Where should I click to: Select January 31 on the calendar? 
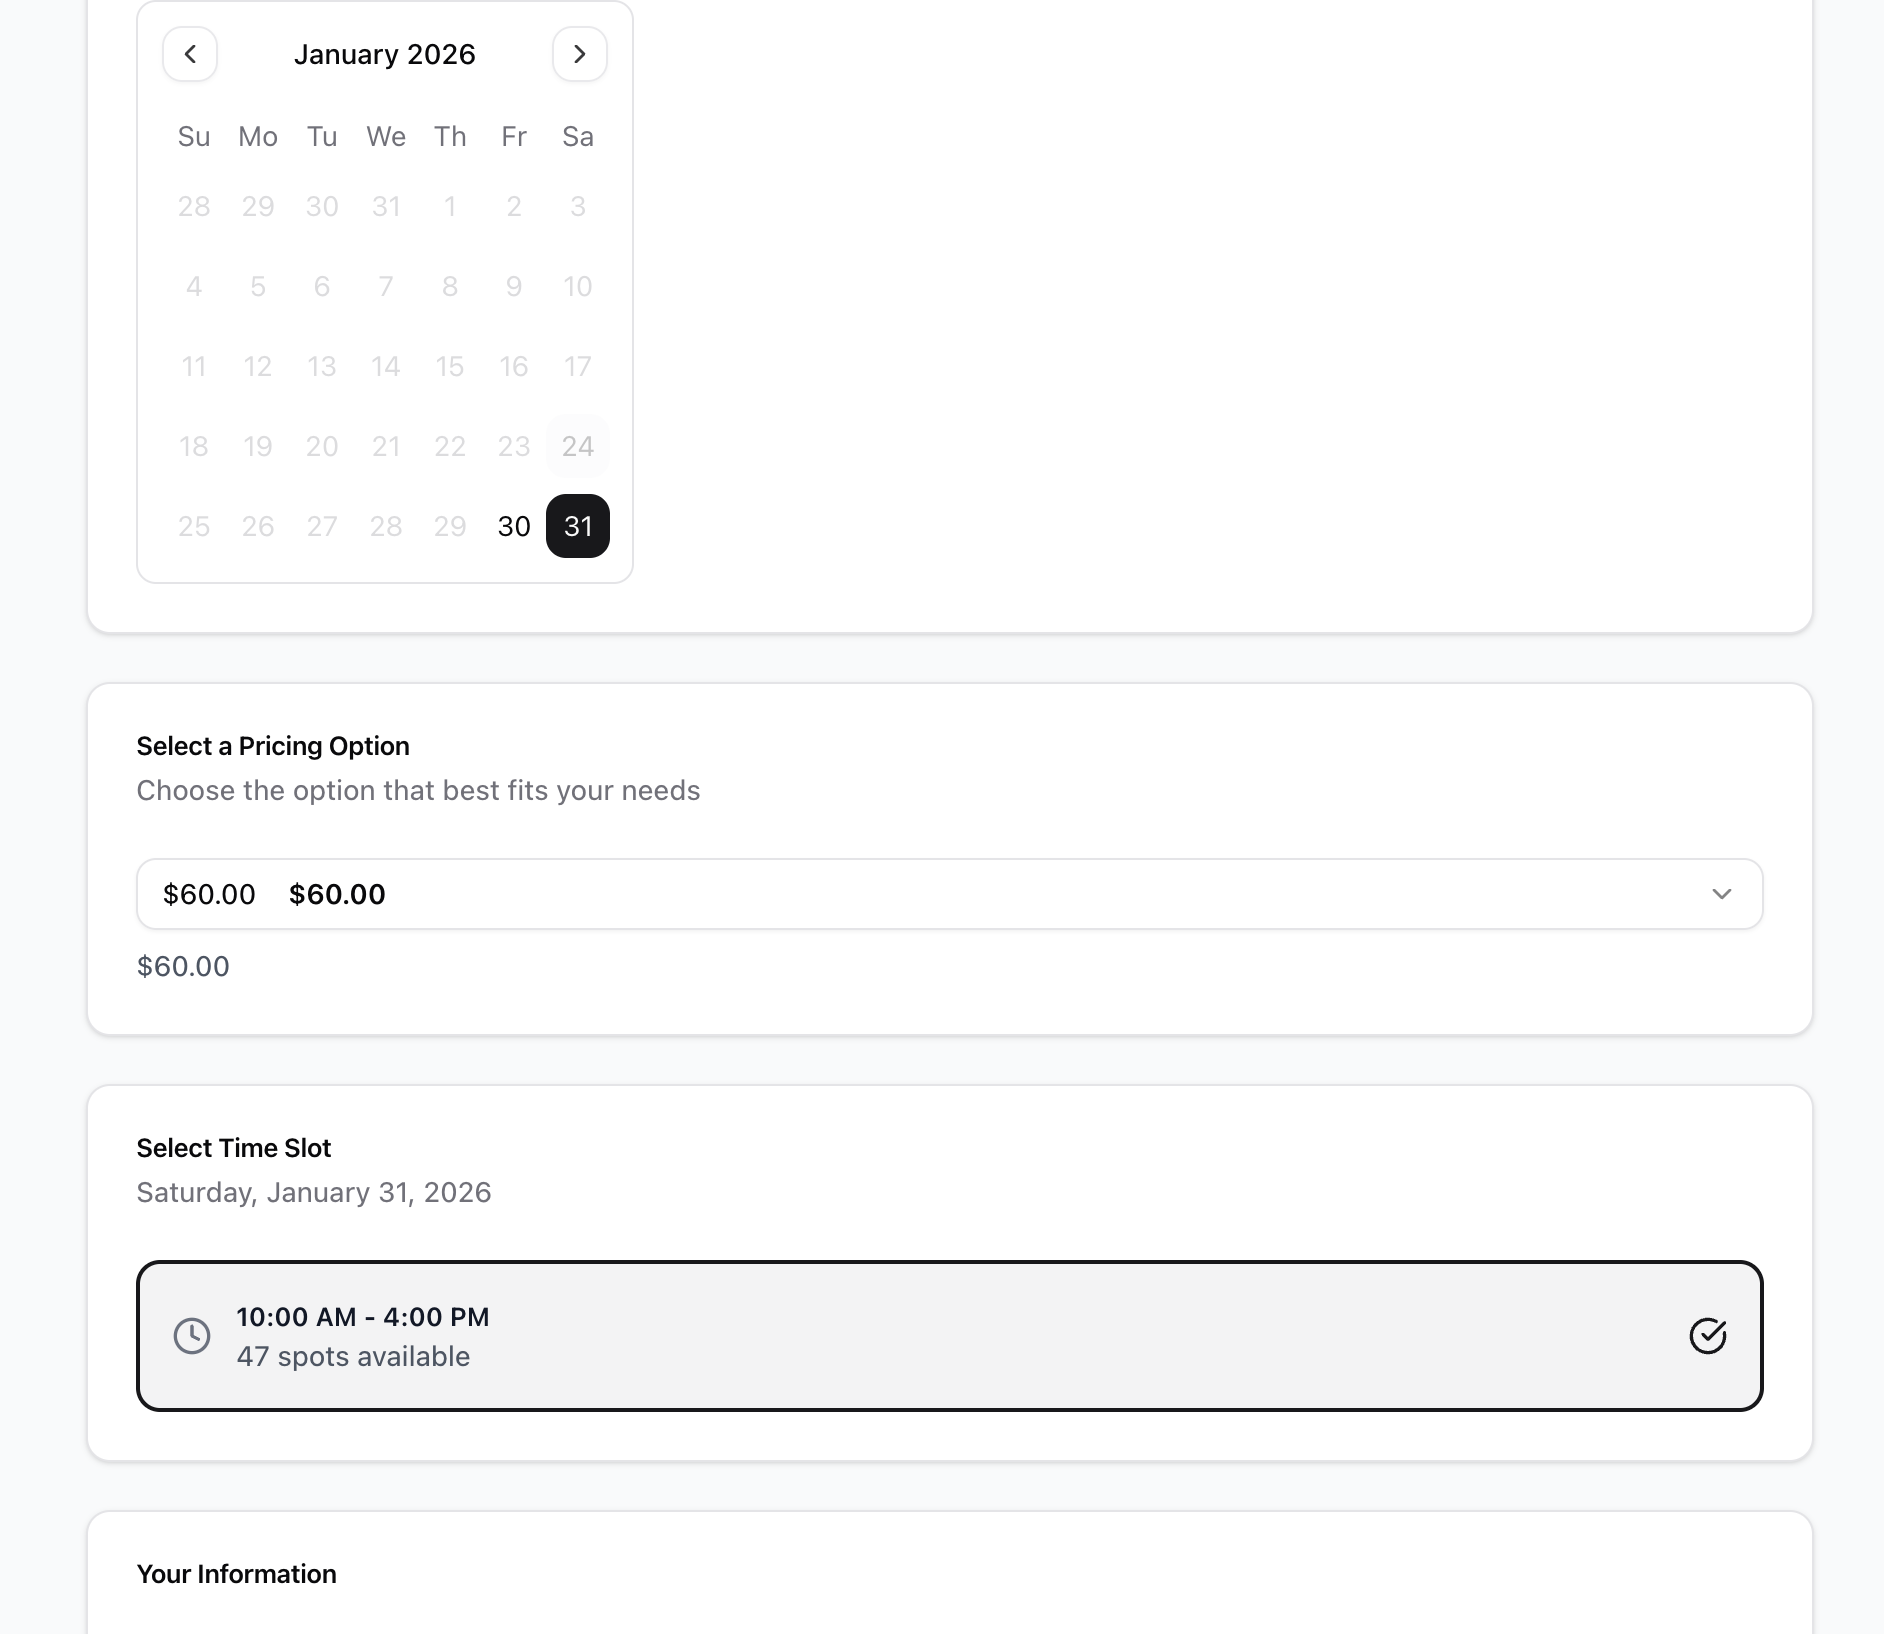[x=578, y=526]
